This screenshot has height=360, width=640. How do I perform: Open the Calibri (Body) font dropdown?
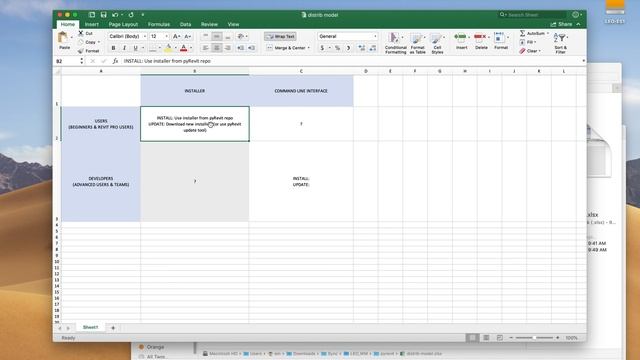[x=144, y=36]
